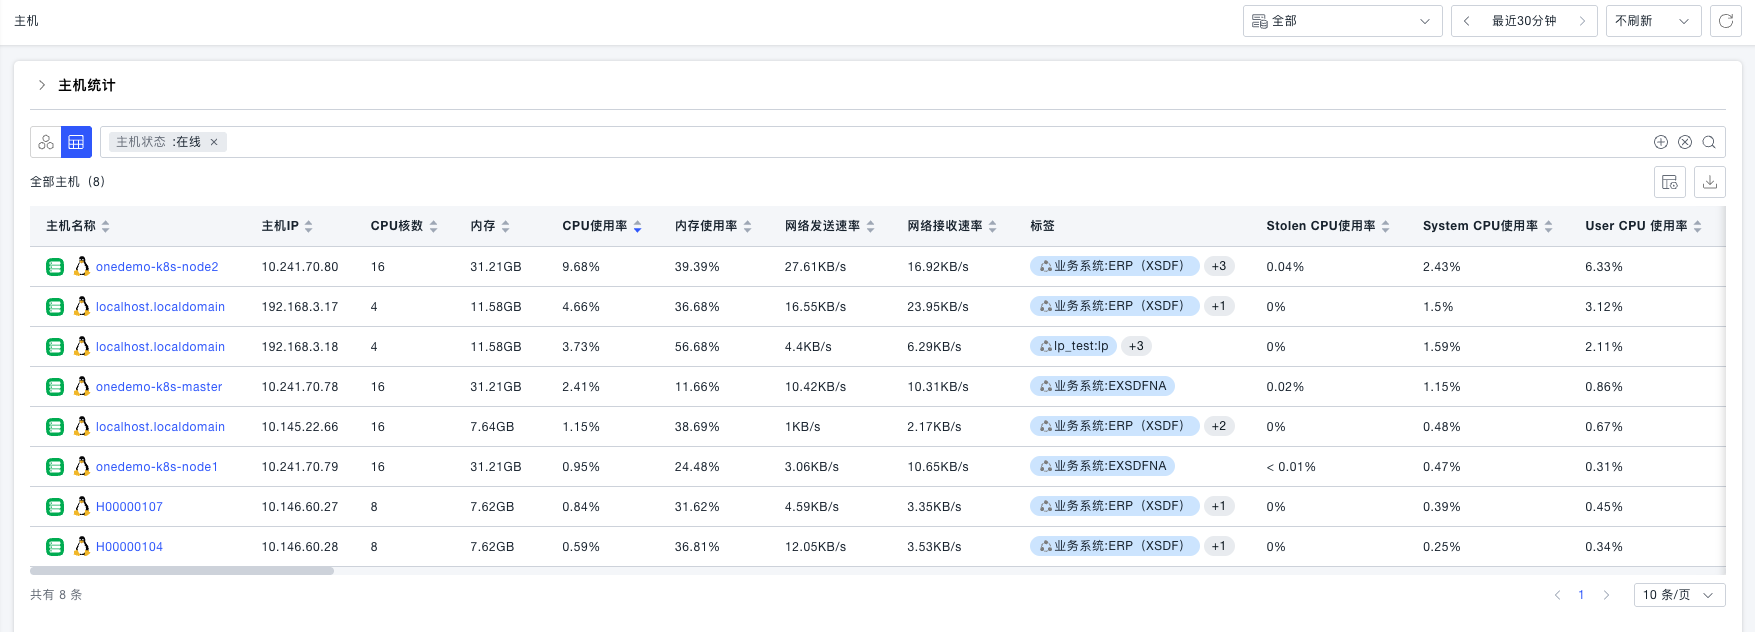Sort by 内存使用率 column header
Screen dimensions: 1755x632
pyautogui.click(x=712, y=226)
